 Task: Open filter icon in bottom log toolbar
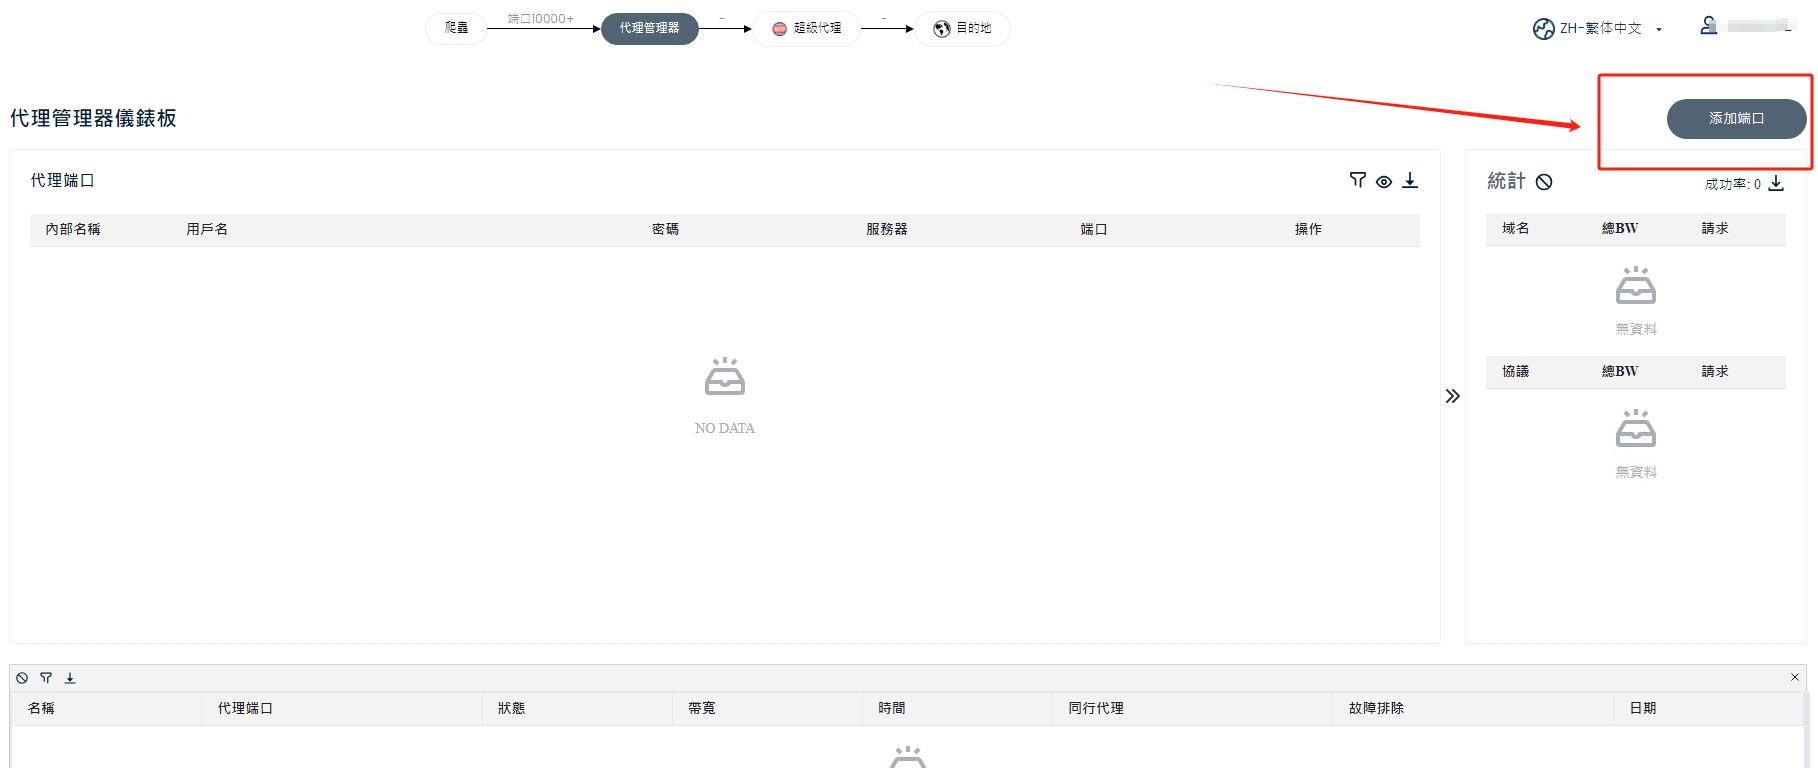click(46, 678)
